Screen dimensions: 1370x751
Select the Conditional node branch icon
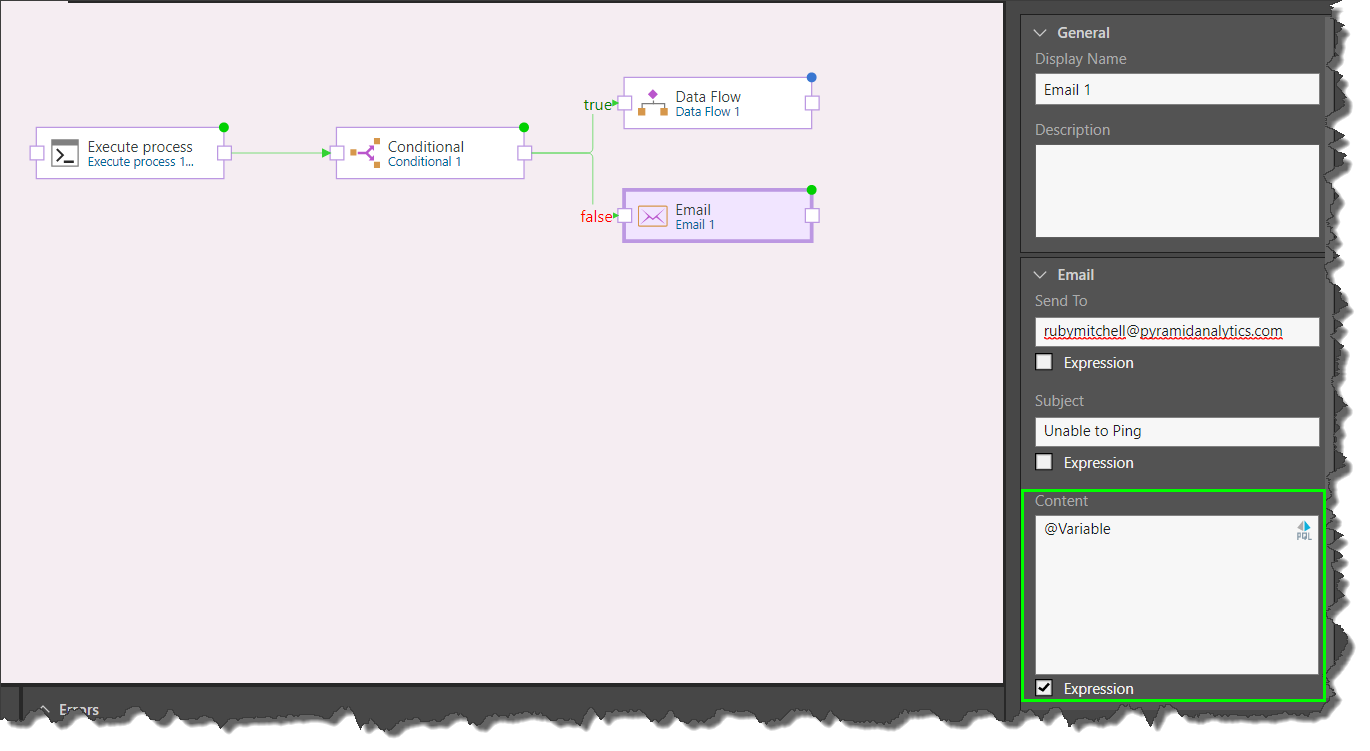365,154
